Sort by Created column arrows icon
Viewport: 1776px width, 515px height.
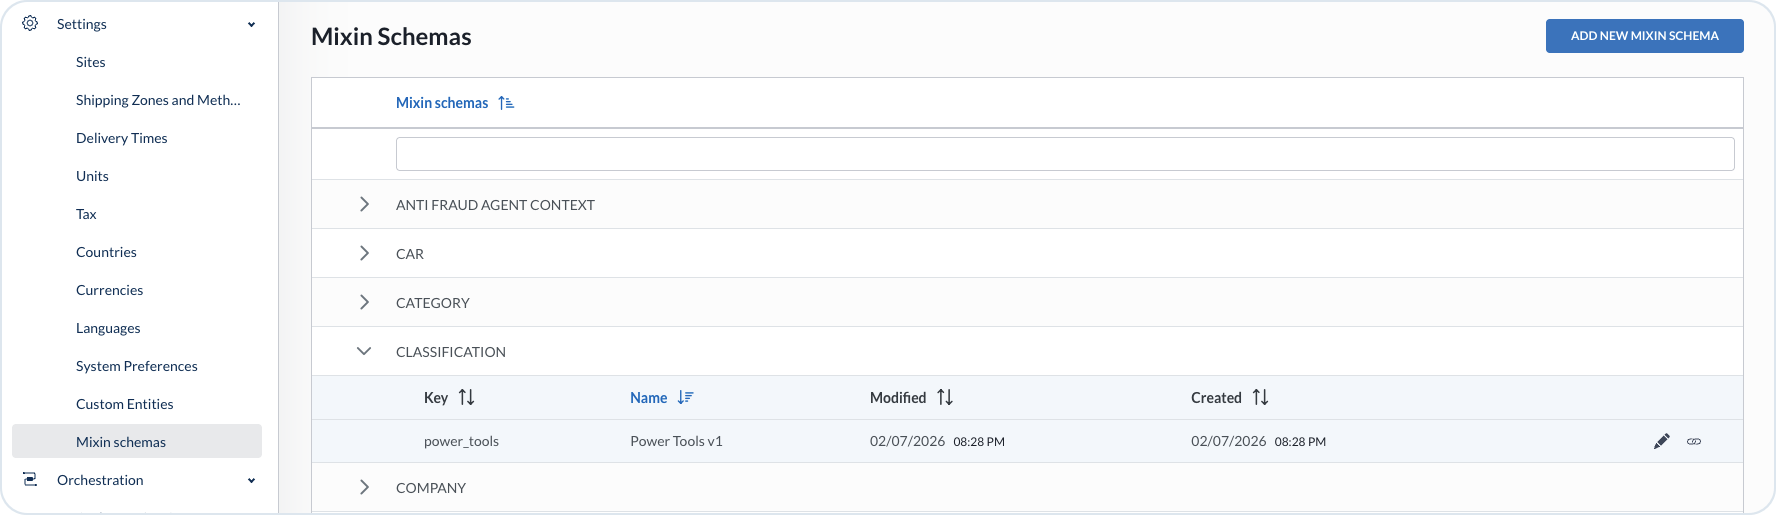(x=1260, y=398)
